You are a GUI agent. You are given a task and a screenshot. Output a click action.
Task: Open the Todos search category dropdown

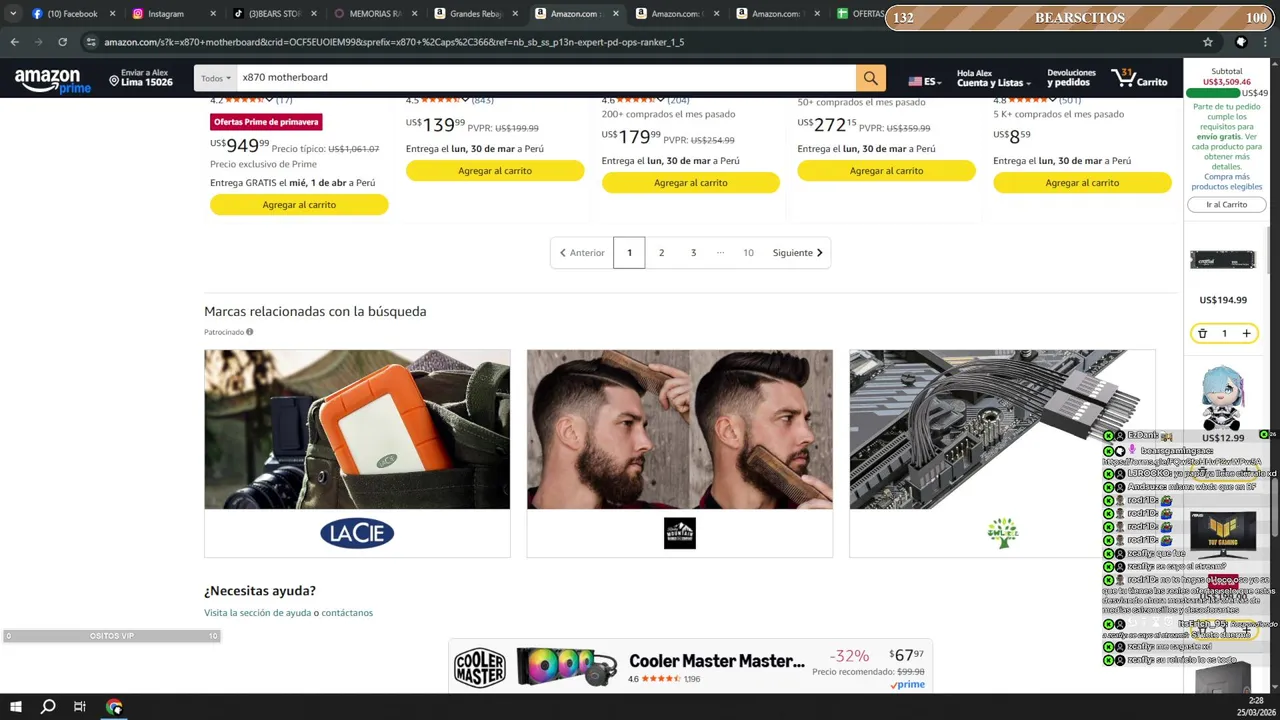[x=216, y=78]
